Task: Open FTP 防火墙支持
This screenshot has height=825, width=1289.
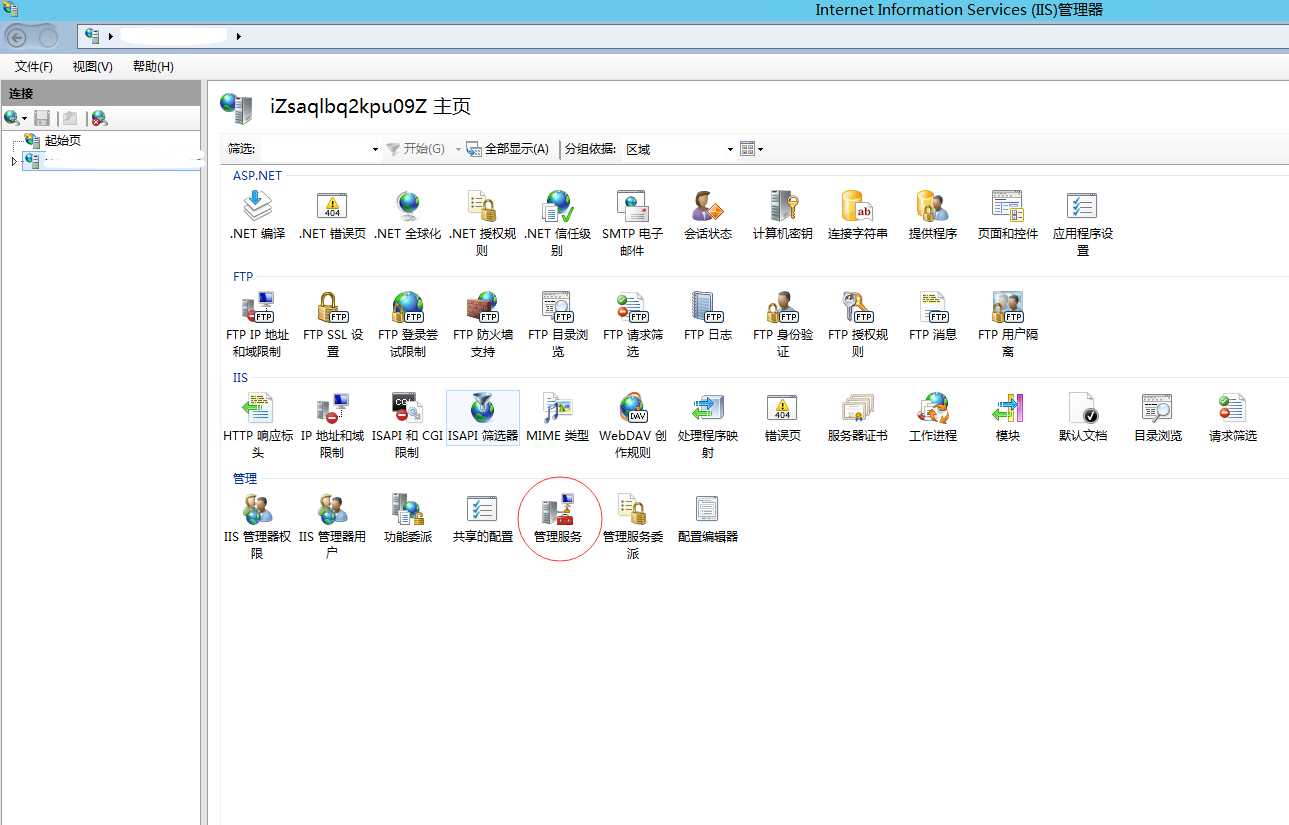Action: pyautogui.click(x=482, y=325)
